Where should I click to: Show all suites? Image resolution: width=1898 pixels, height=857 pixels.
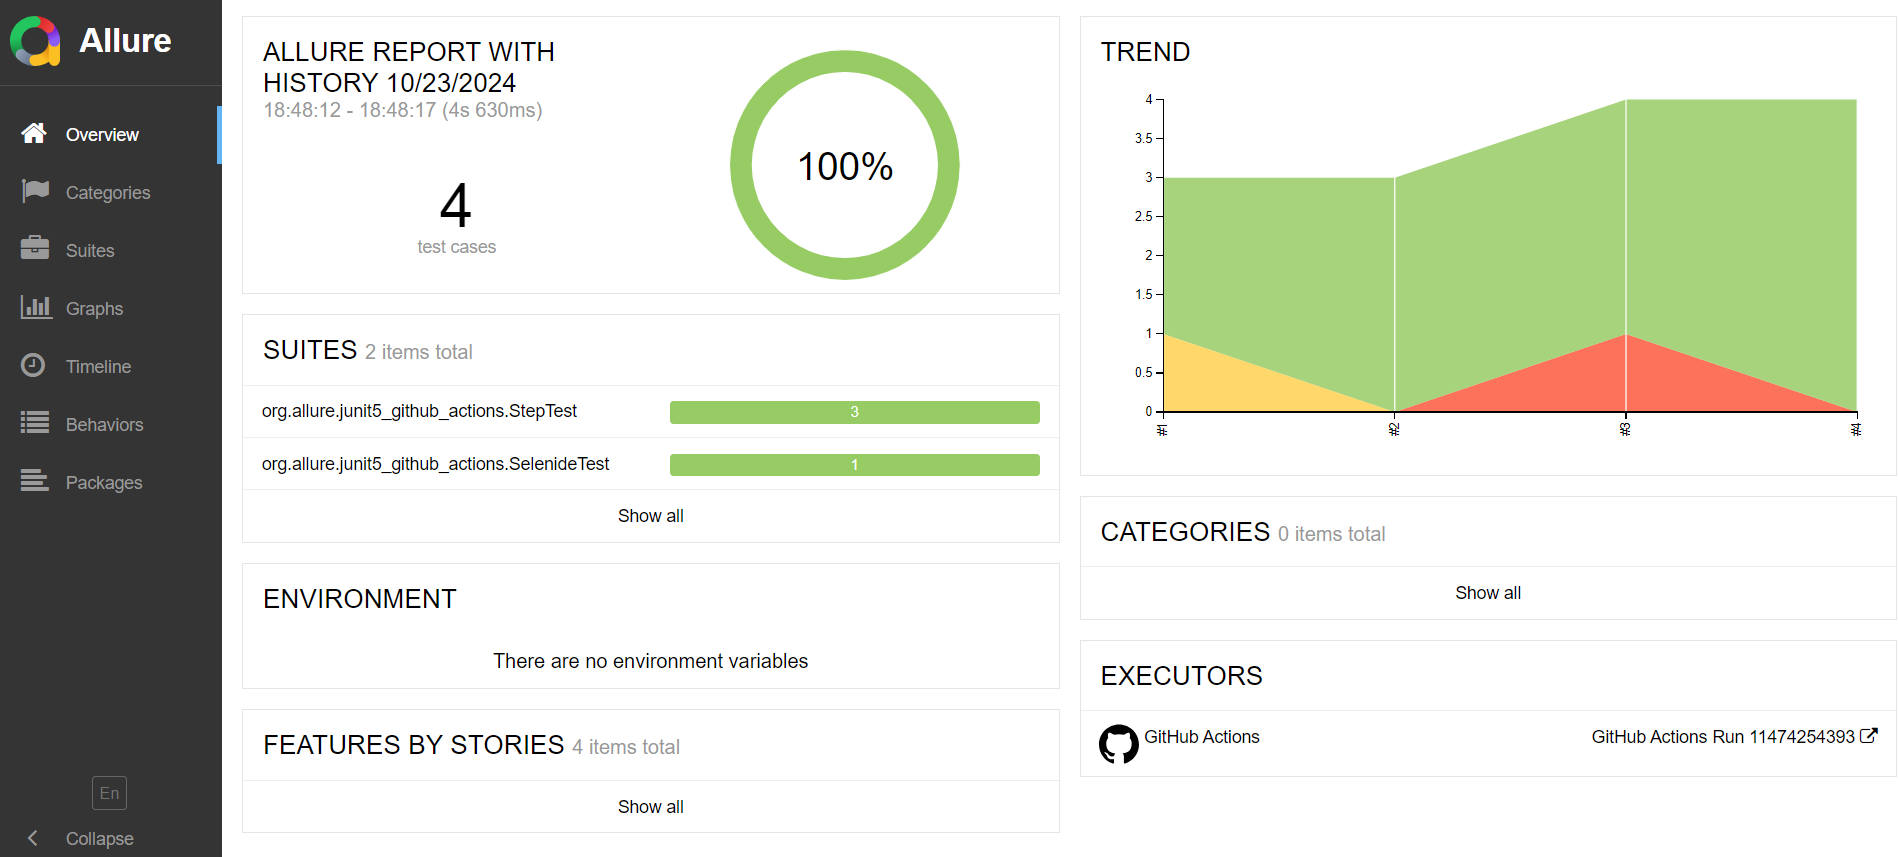pos(650,516)
